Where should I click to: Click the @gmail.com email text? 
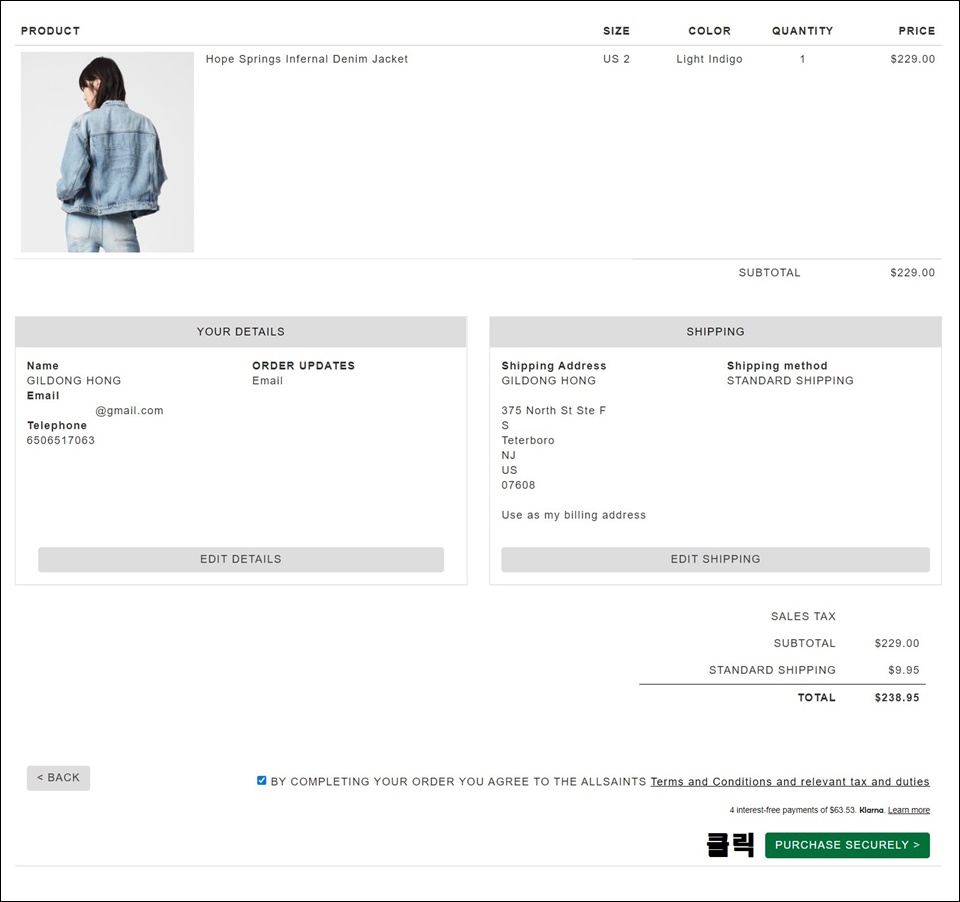pos(129,410)
